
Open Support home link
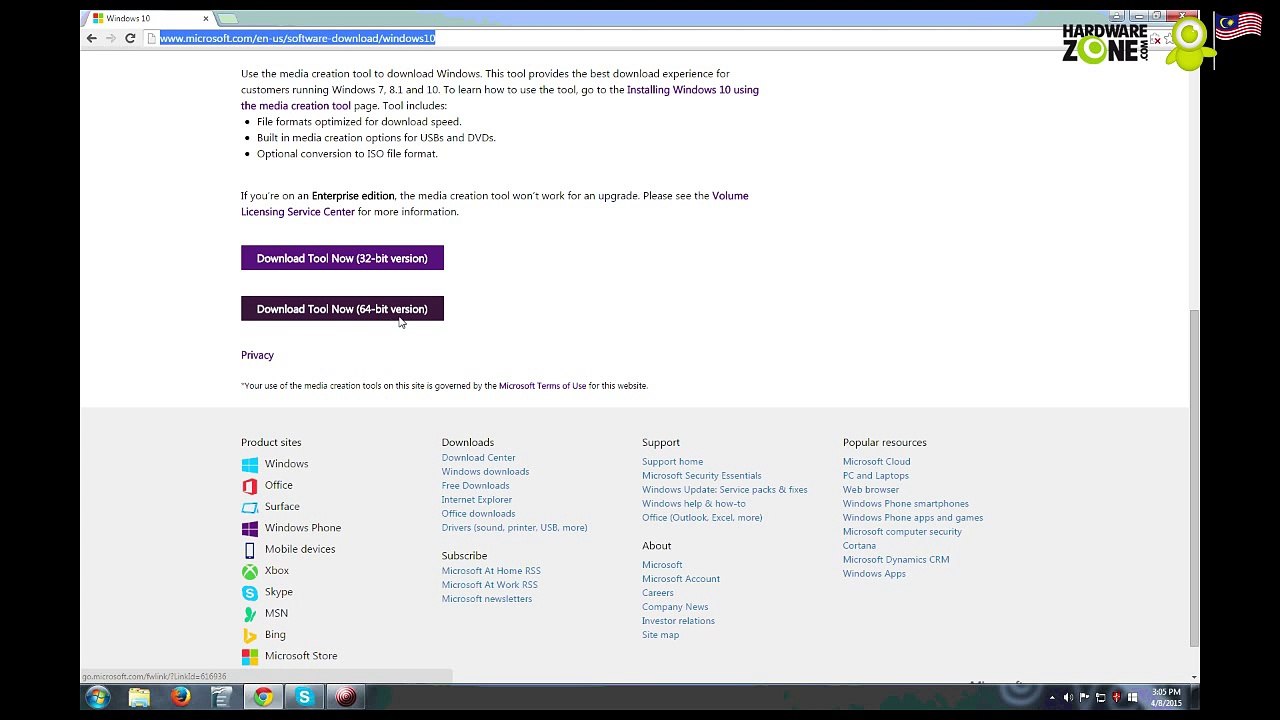coord(672,462)
